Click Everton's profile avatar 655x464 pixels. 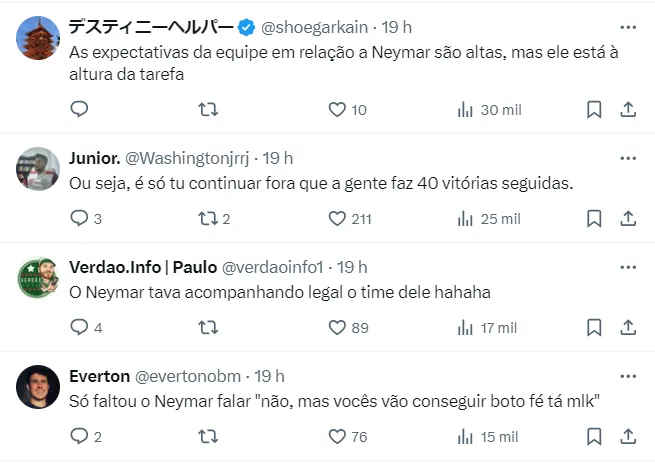[x=39, y=386]
